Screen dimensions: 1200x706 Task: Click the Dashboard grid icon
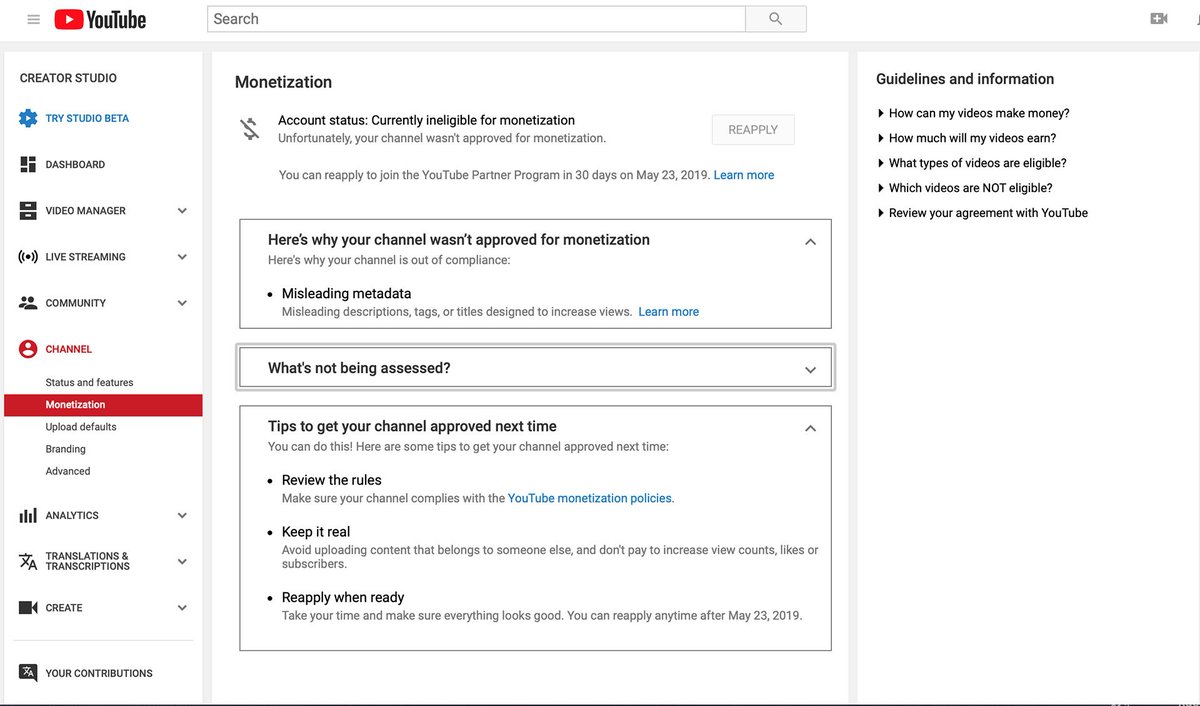(x=28, y=164)
